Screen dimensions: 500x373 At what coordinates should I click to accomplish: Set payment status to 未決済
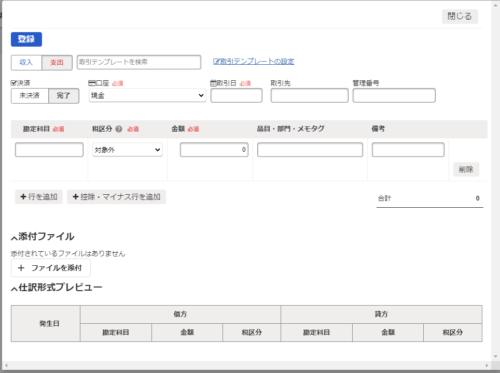(x=30, y=96)
